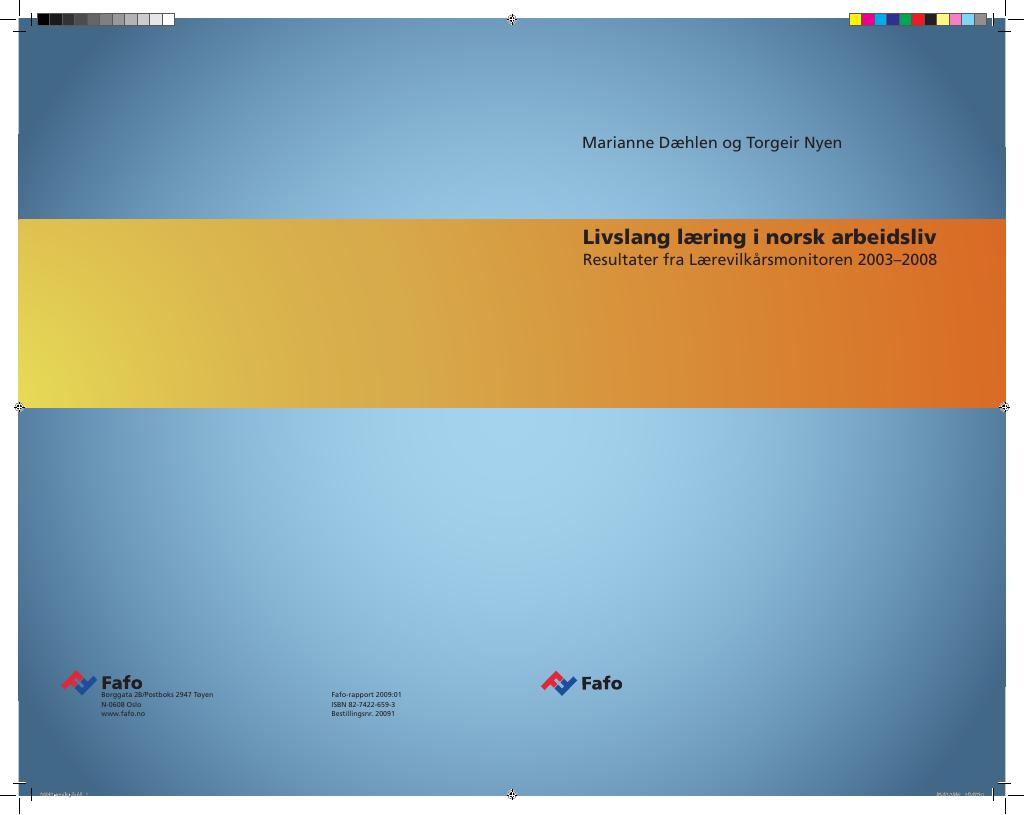Click the Fafo logo above the Borggata address

pos(101,682)
